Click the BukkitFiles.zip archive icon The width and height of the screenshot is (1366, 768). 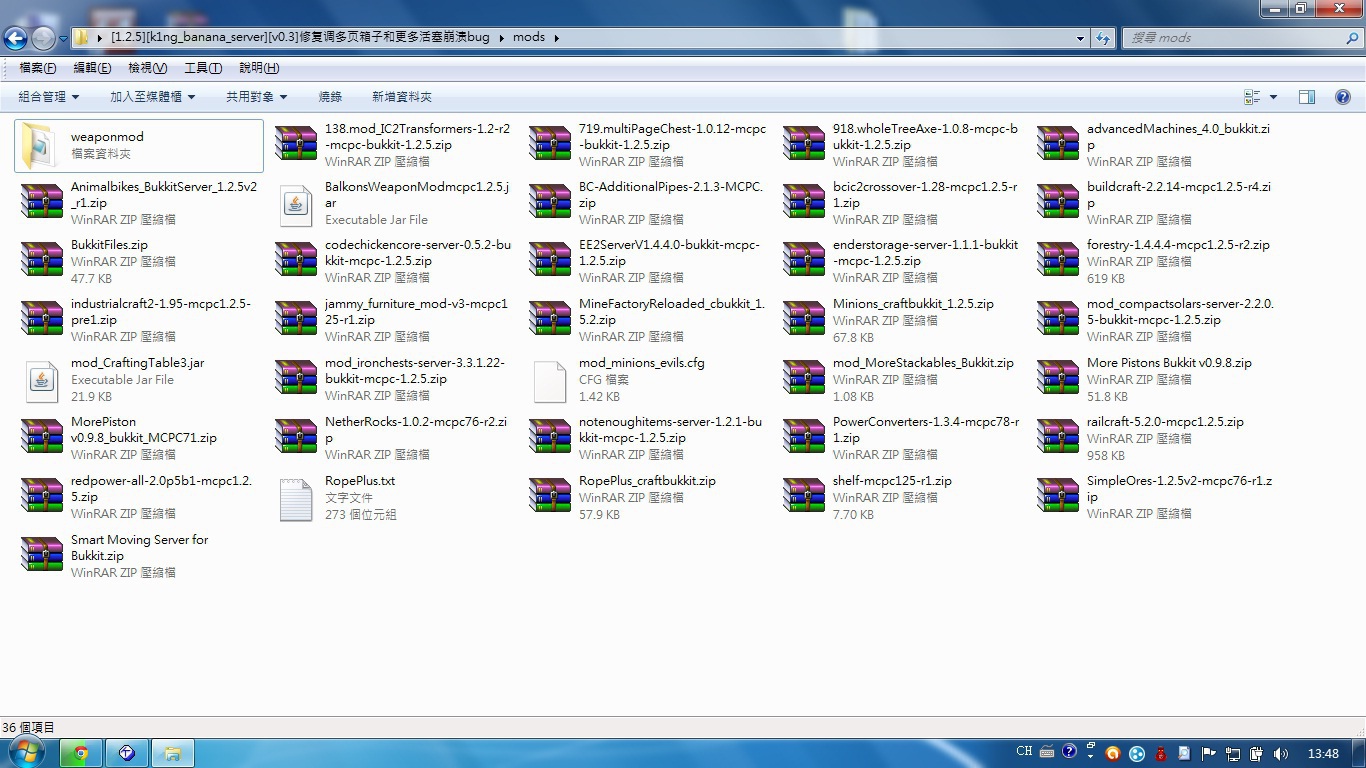click(41, 261)
